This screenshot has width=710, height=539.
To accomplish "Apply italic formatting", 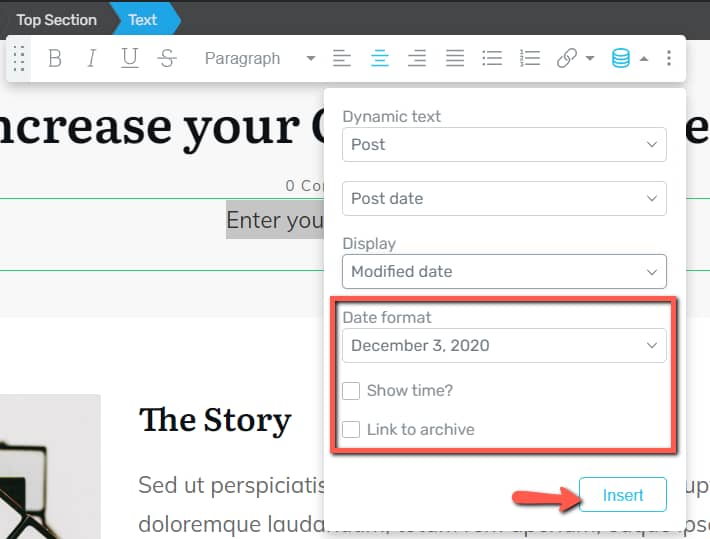I will tap(92, 59).
